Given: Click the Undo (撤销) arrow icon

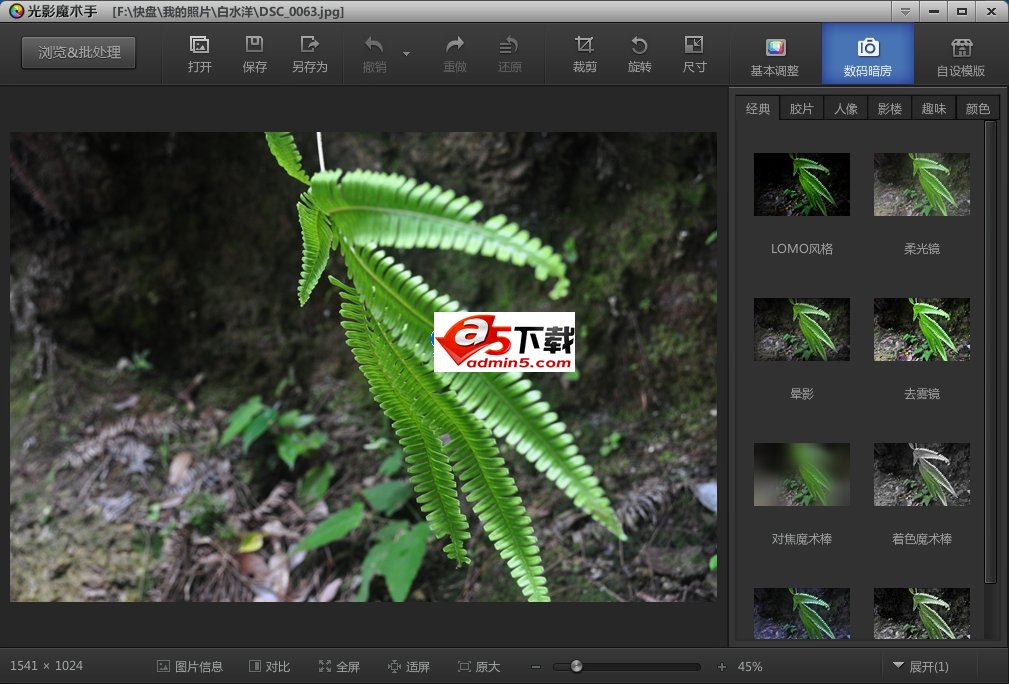Looking at the screenshot, I should [374, 46].
